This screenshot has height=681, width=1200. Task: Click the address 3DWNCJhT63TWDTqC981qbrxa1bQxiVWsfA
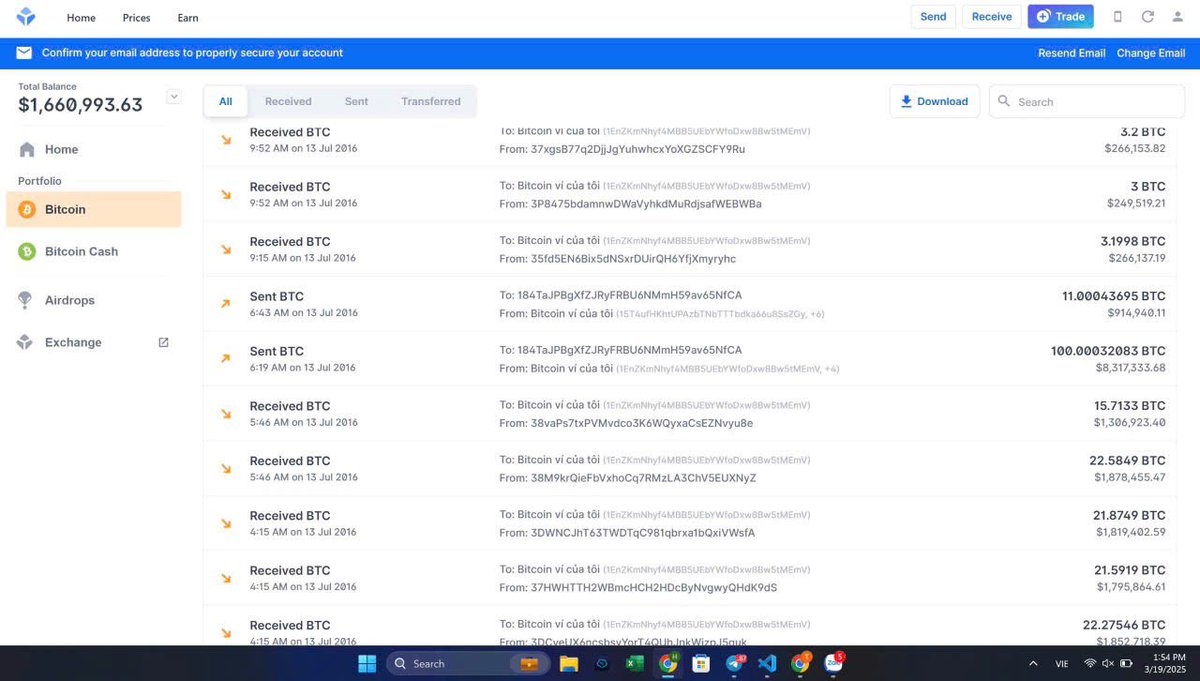coord(643,533)
